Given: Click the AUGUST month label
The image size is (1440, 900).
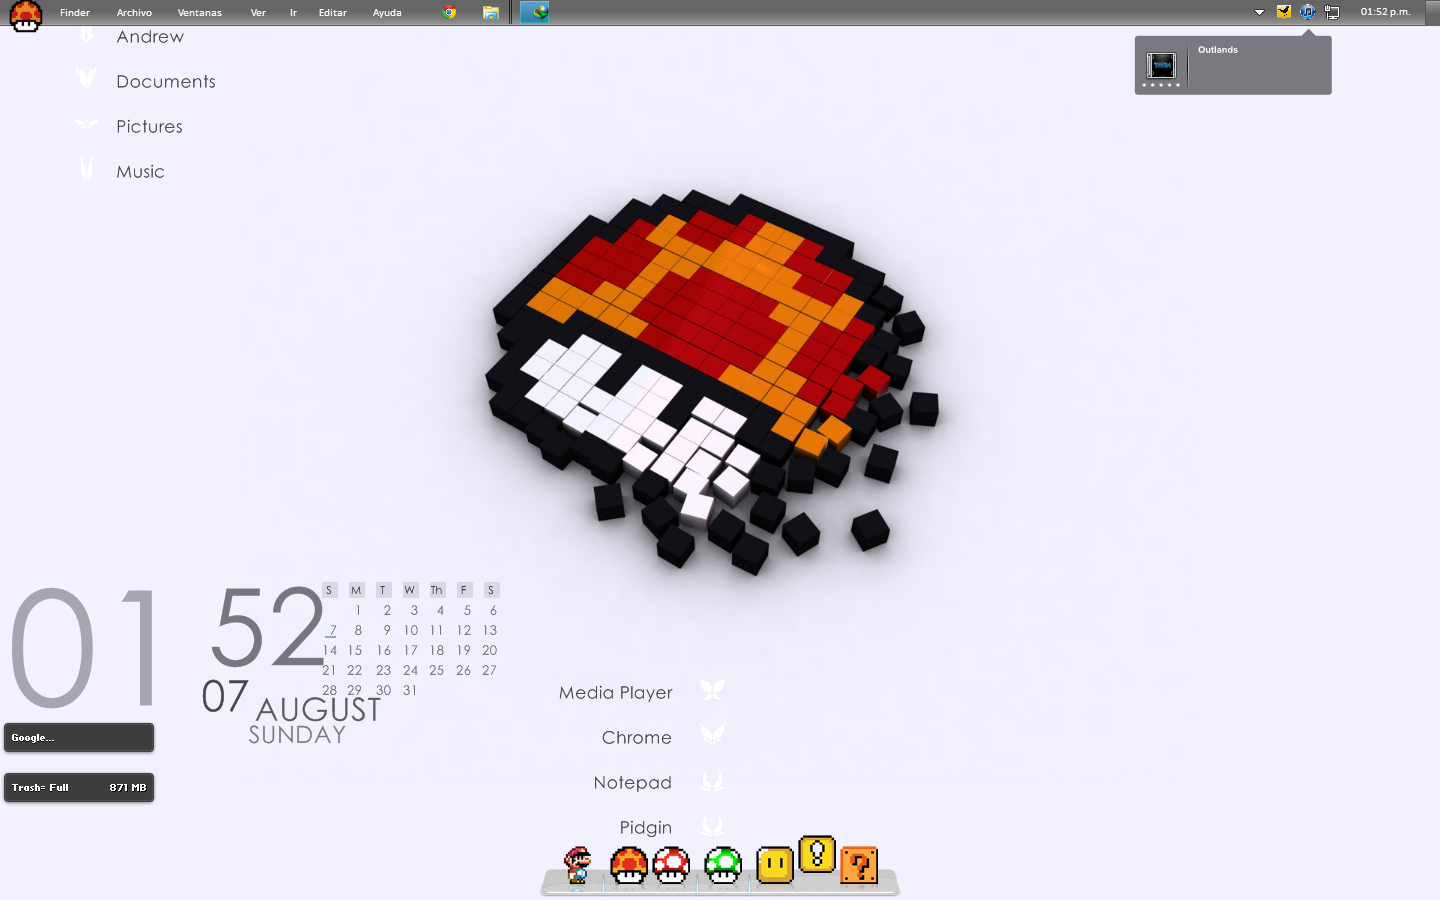Looking at the screenshot, I should 319,710.
